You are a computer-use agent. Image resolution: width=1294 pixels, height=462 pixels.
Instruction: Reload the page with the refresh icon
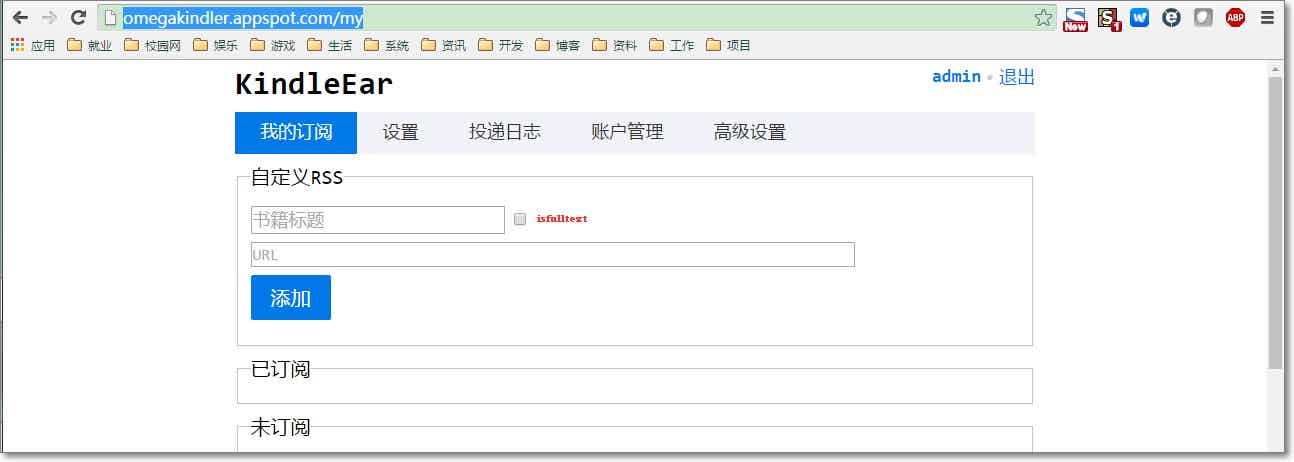tap(78, 17)
